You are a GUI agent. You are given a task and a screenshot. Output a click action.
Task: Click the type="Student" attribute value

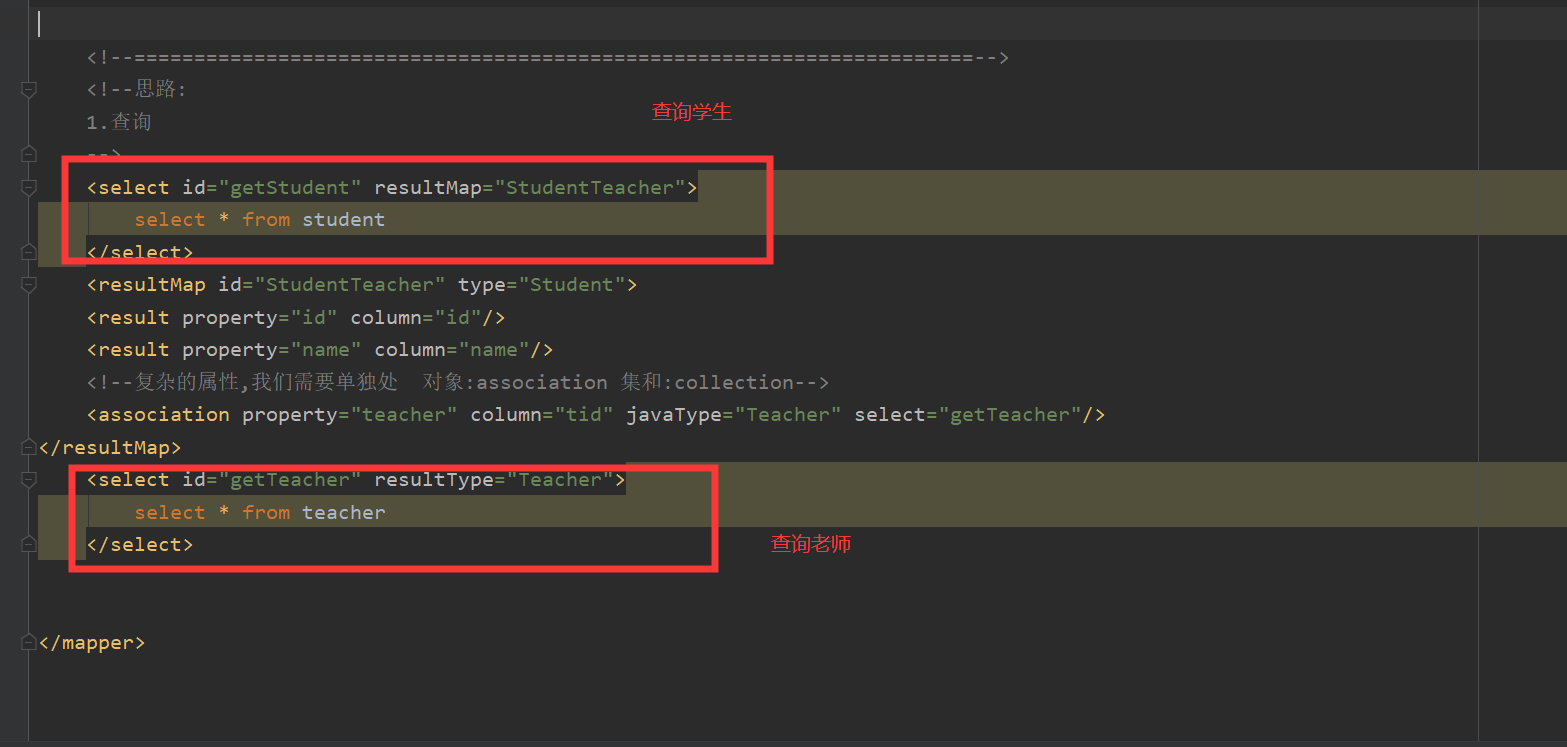click(572, 285)
